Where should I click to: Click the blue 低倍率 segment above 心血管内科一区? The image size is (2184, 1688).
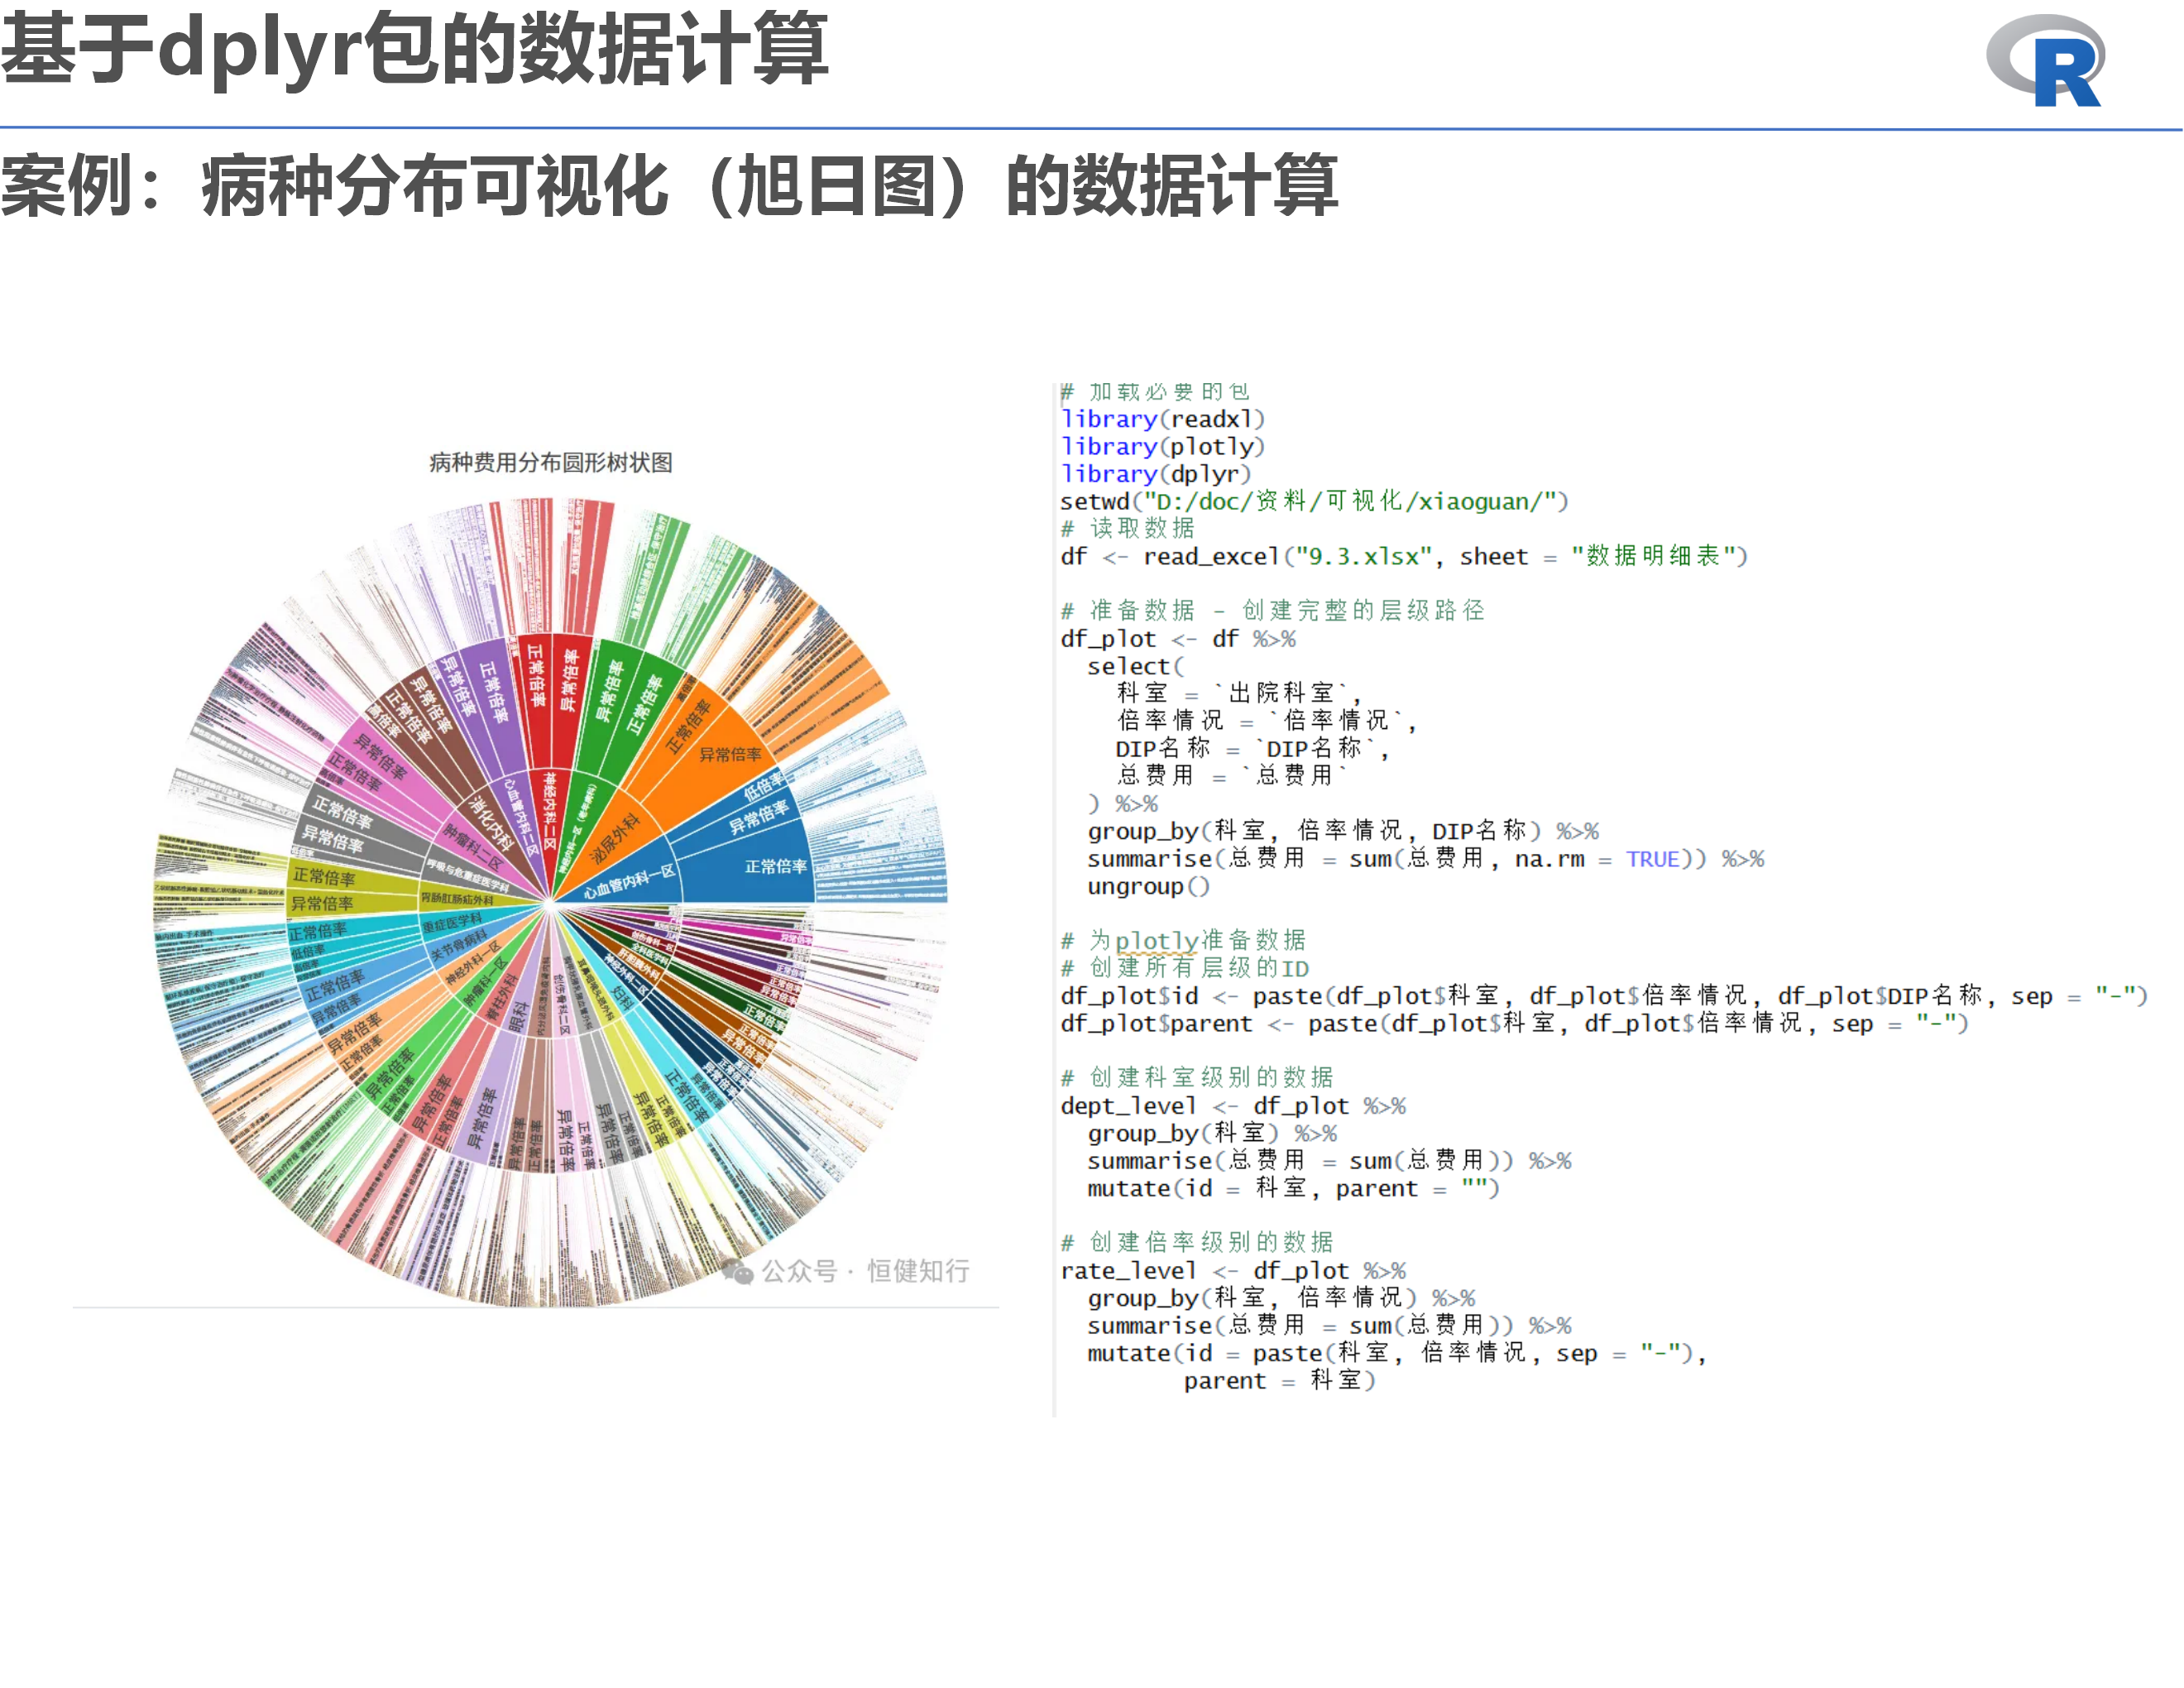(764, 786)
